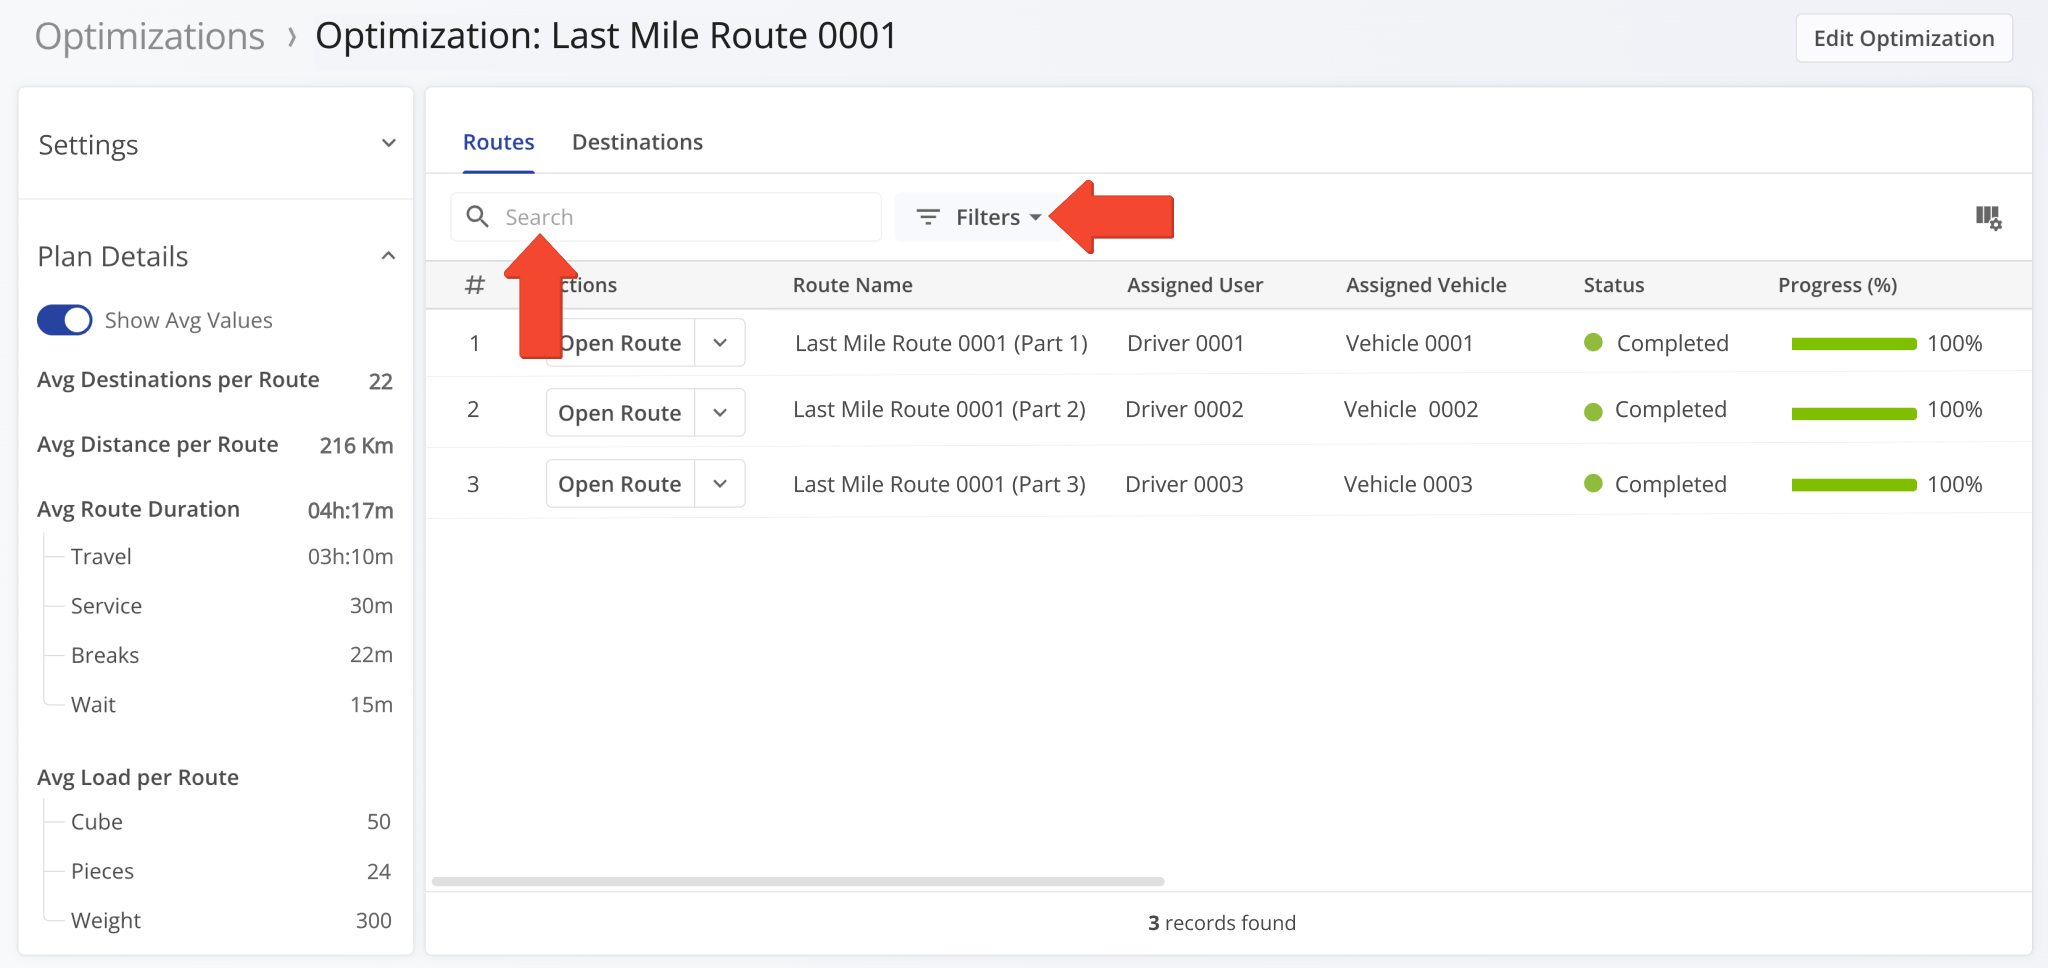2048x968 pixels.
Task: Sort by Status column header
Action: click(1613, 285)
